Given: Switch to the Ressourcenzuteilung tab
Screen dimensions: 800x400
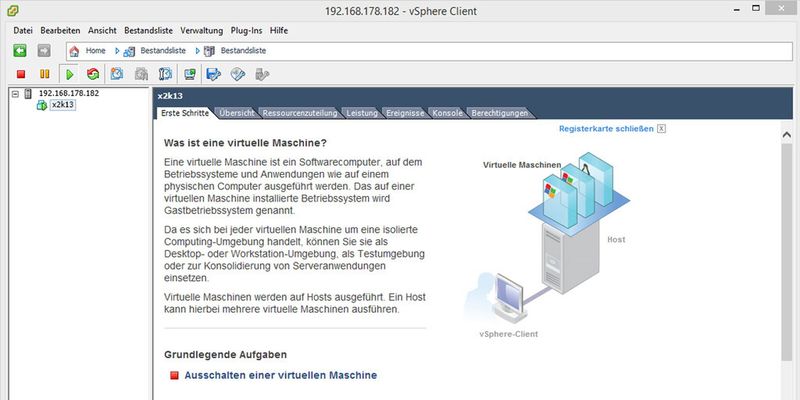Looking at the screenshot, I should (x=300, y=113).
